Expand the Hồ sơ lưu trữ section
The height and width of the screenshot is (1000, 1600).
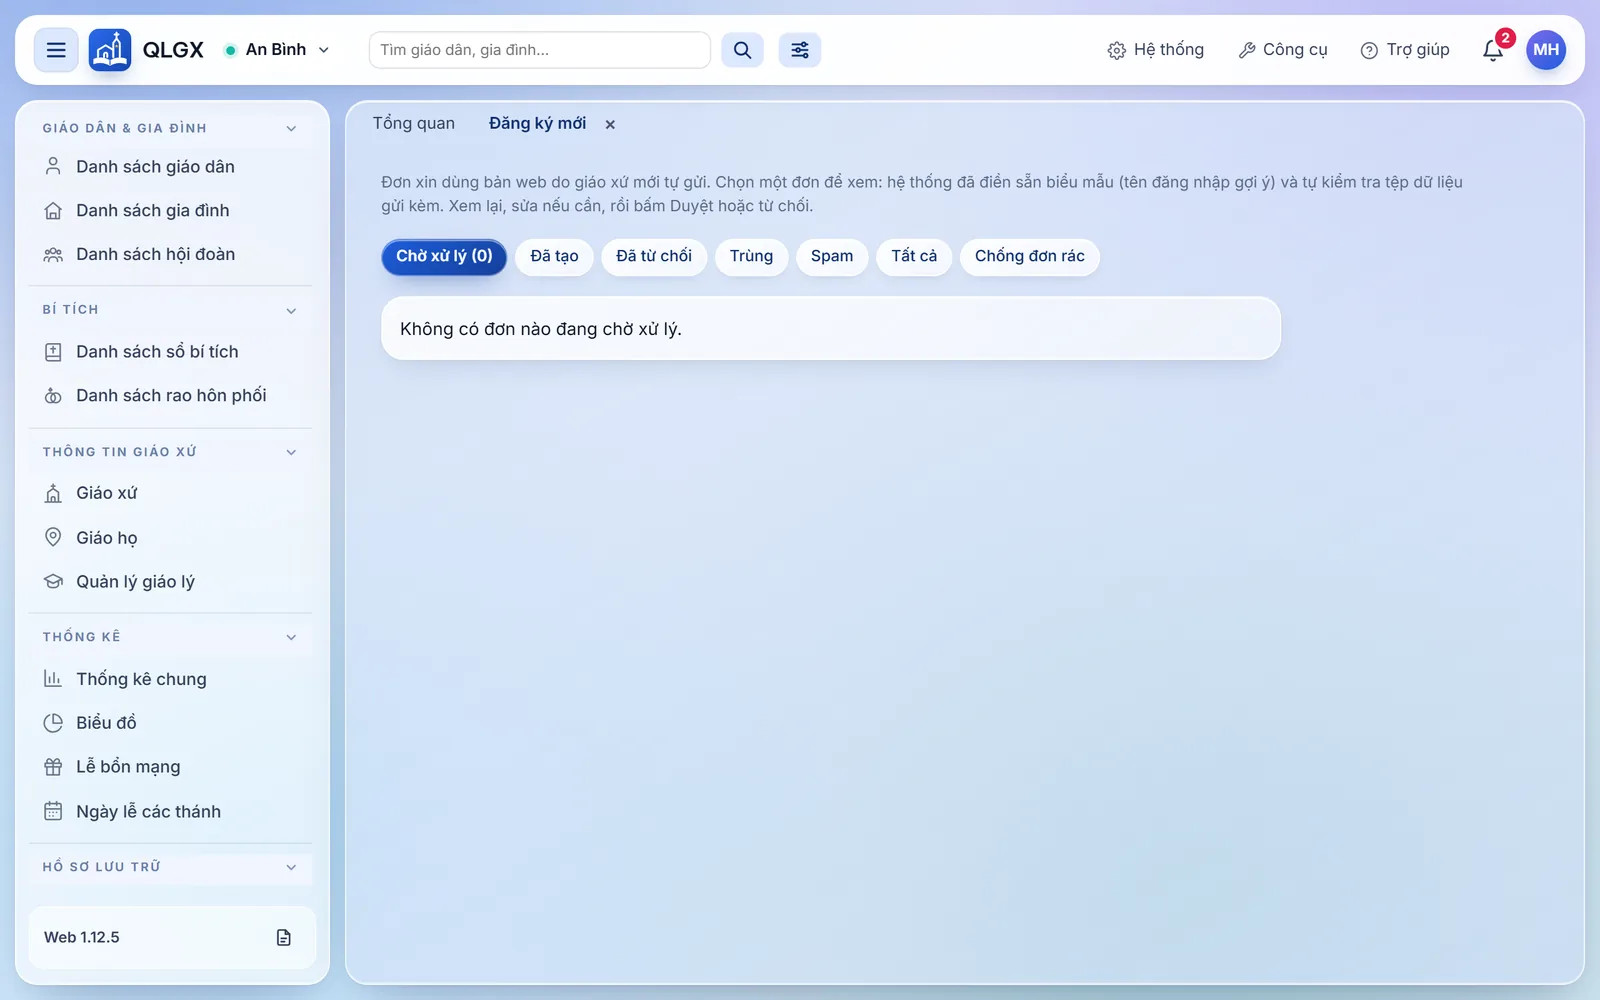point(291,867)
